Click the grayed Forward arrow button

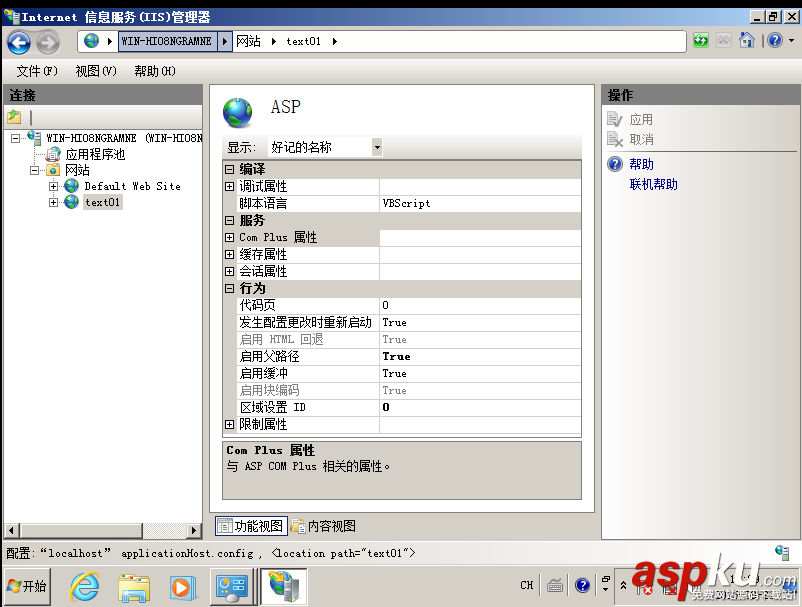click(48, 42)
